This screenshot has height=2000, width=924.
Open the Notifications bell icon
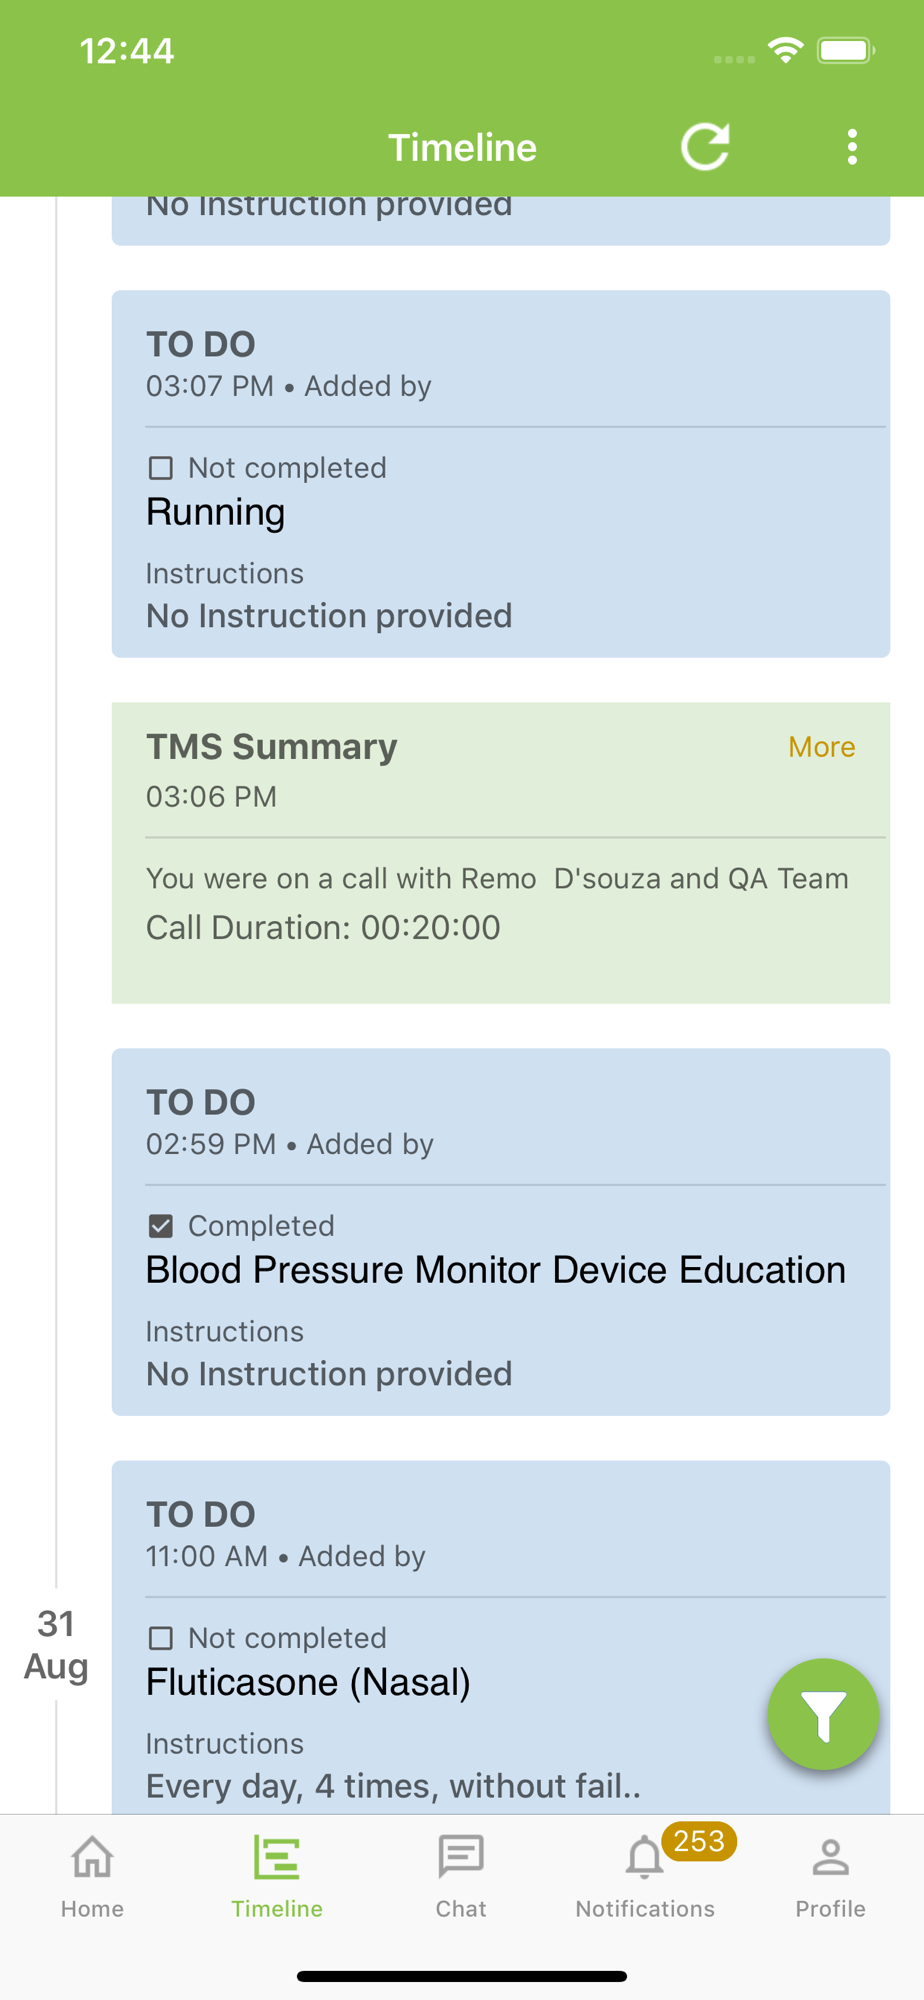pyautogui.click(x=644, y=1860)
